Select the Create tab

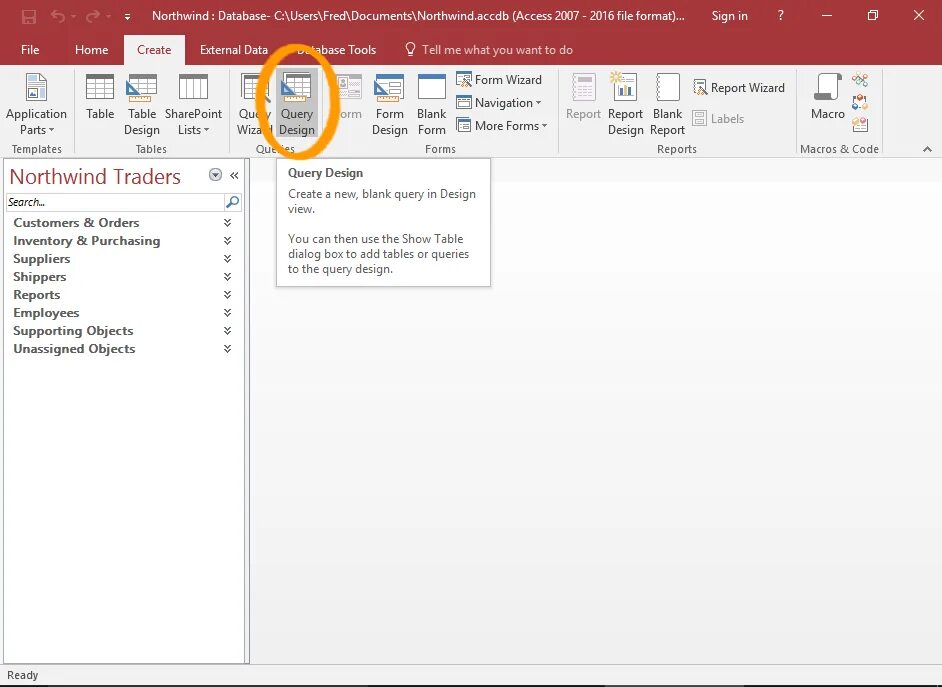(154, 50)
